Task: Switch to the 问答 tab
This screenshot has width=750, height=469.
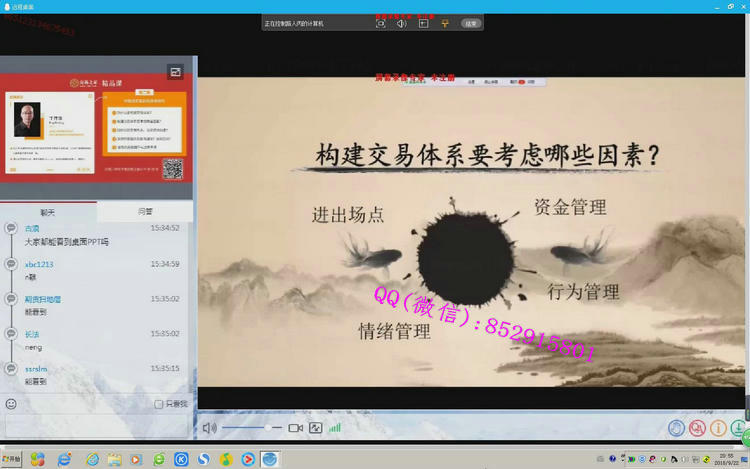Action: click(146, 212)
